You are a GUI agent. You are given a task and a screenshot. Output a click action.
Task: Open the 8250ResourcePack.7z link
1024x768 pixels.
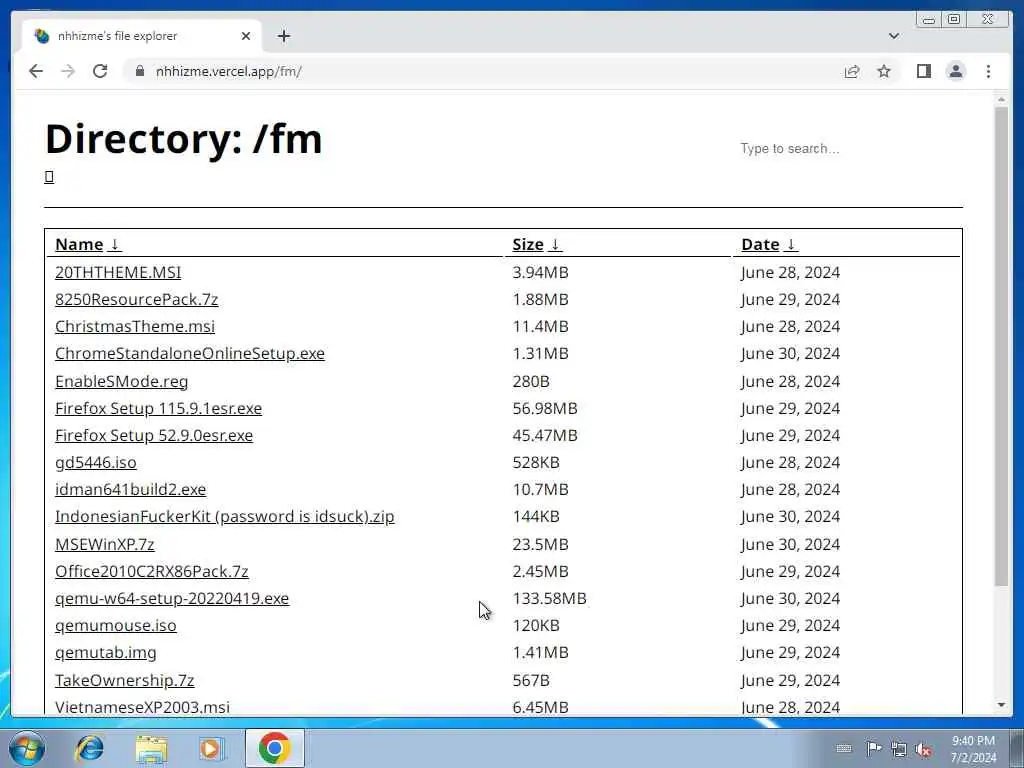(x=136, y=299)
